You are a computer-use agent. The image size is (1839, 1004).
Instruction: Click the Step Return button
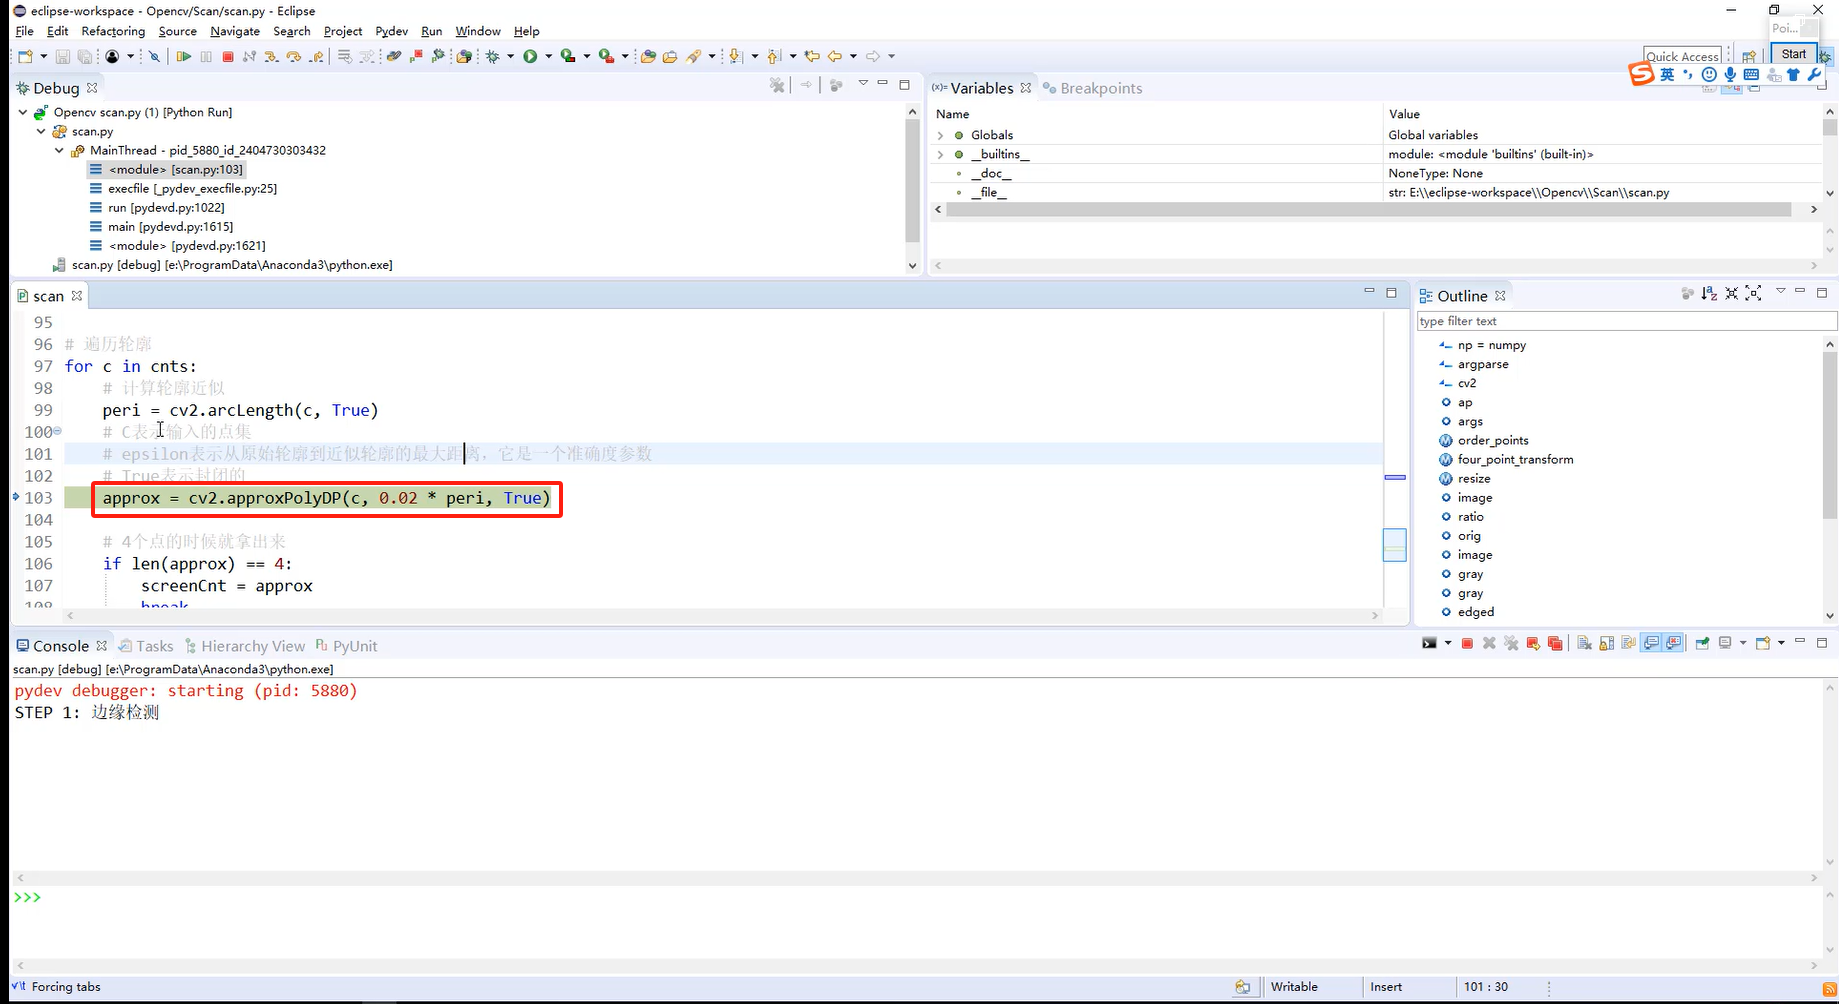pyautogui.click(x=316, y=57)
